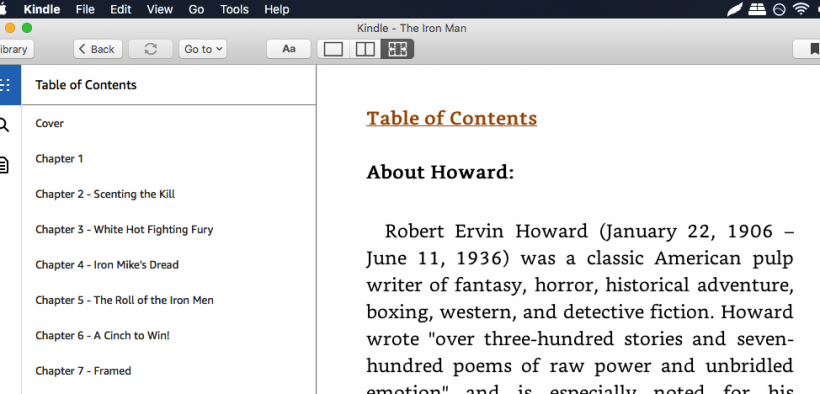Jump to Chapter 1
Image resolution: width=820 pixels, height=394 pixels.
pyautogui.click(x=59, y=159)
